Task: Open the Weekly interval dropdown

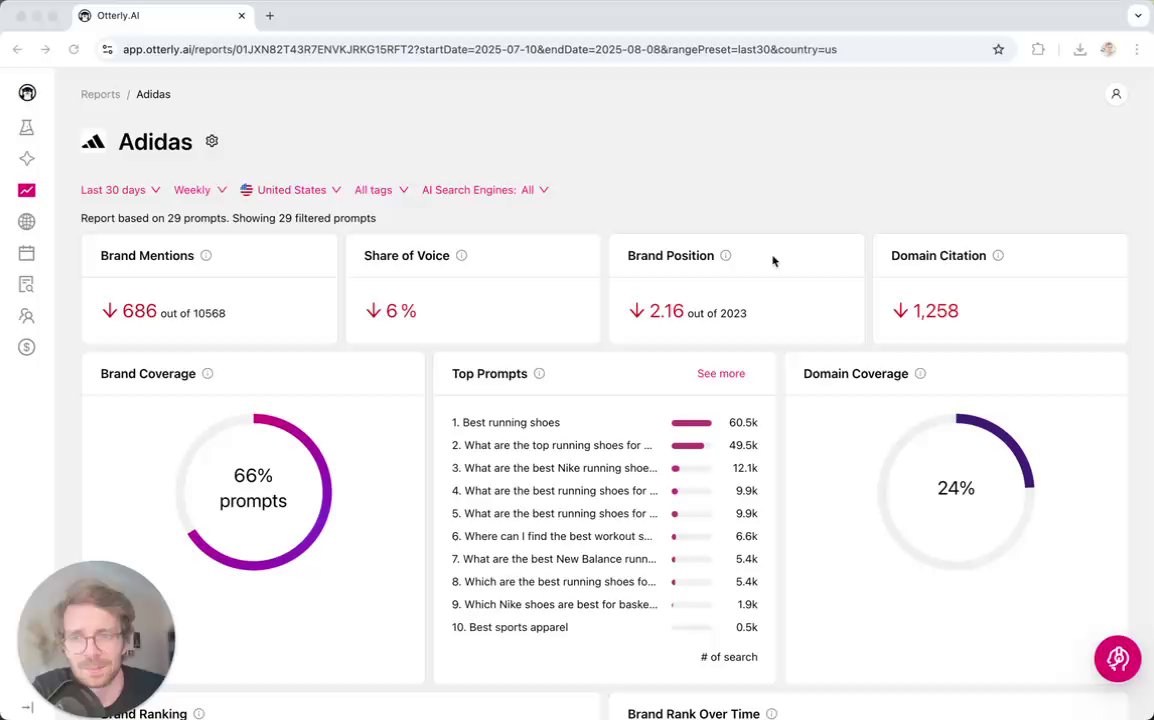Action: 199,190
